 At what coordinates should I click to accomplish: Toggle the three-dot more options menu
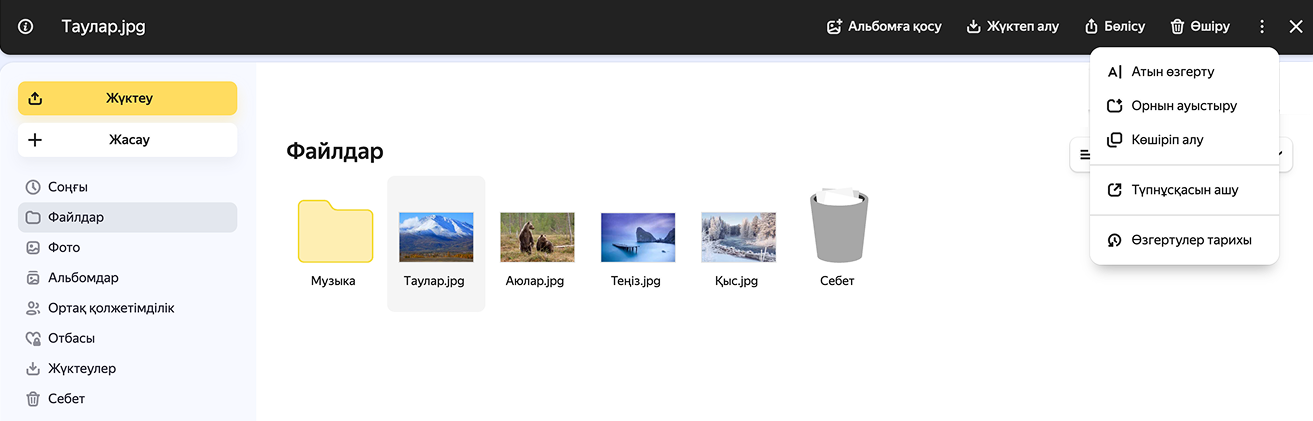[1262, 27]
